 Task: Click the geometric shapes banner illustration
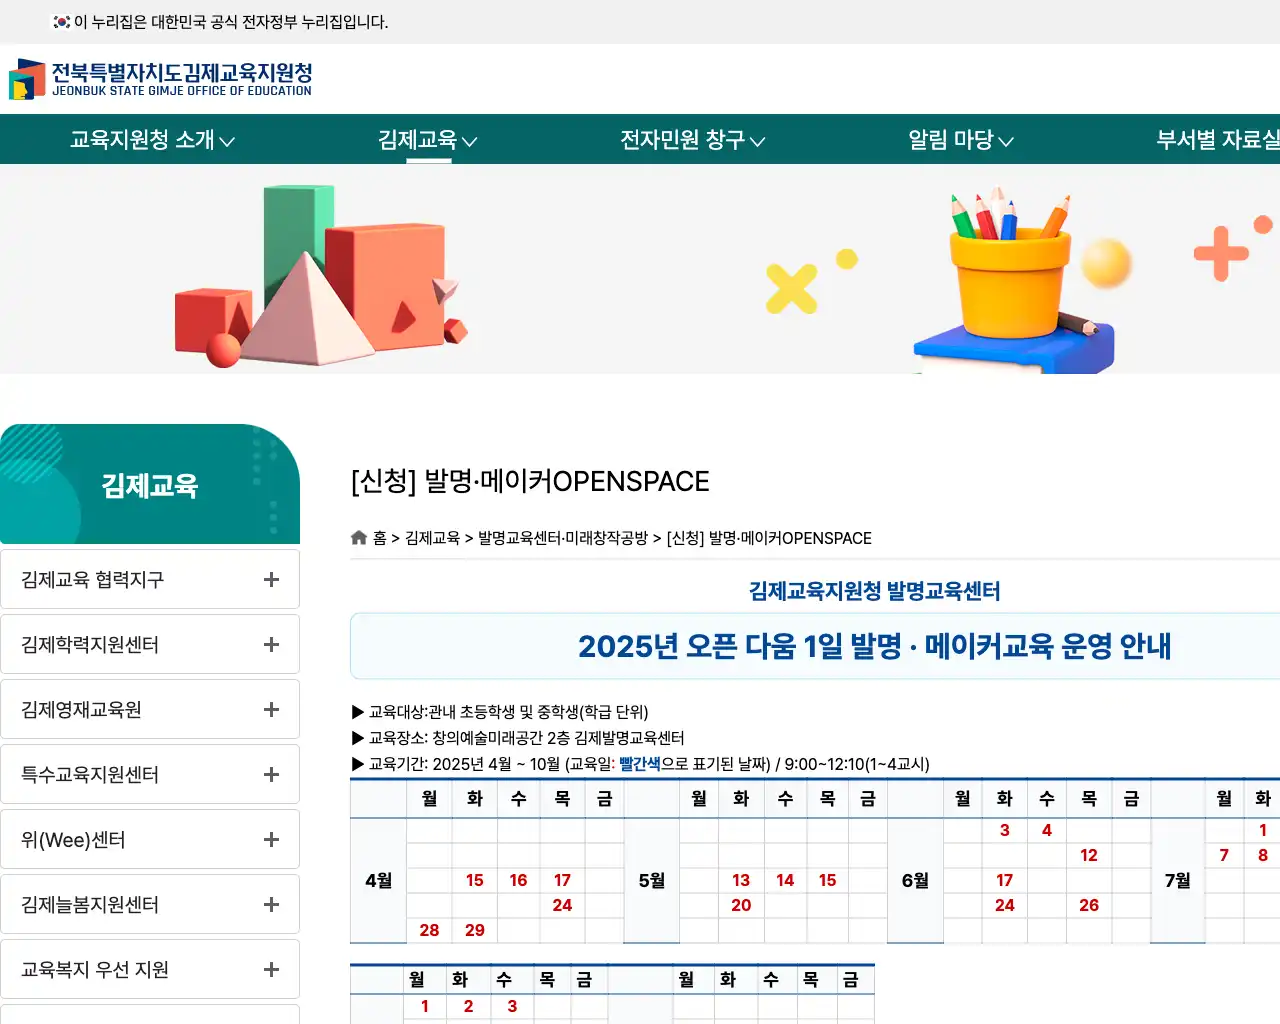(x=320, y=276)
